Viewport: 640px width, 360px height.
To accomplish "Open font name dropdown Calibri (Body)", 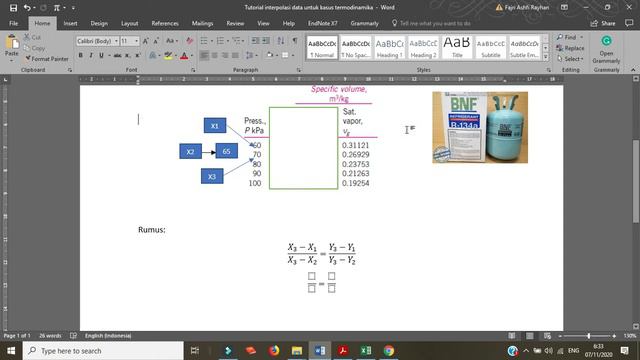I will [x=116, y=41].
